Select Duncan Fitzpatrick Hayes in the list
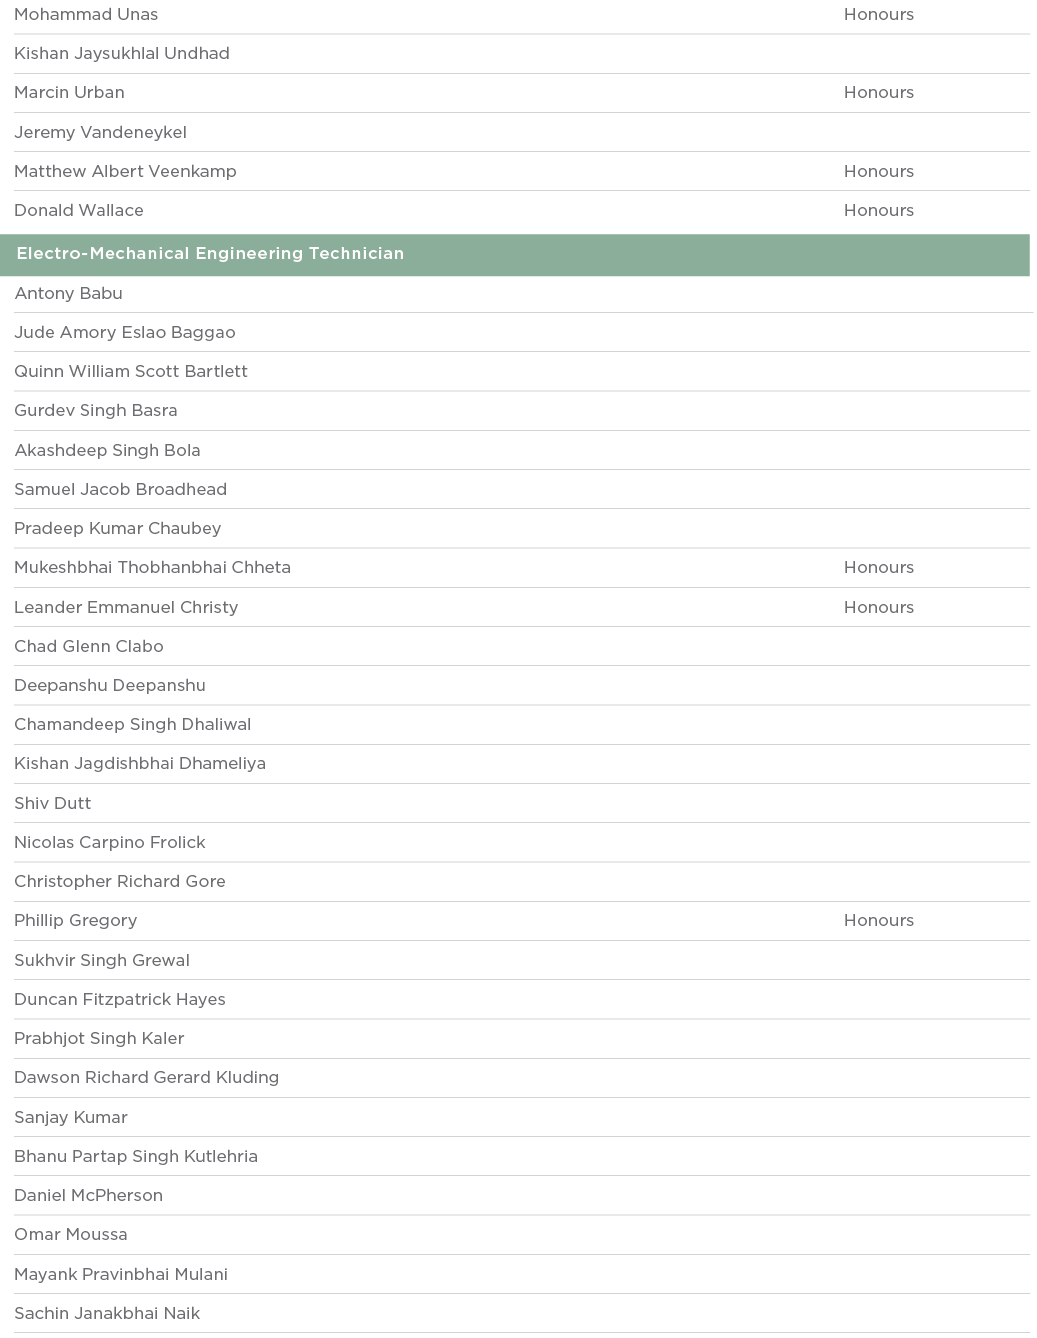 pyautogui.click(x=120, y=1000)
